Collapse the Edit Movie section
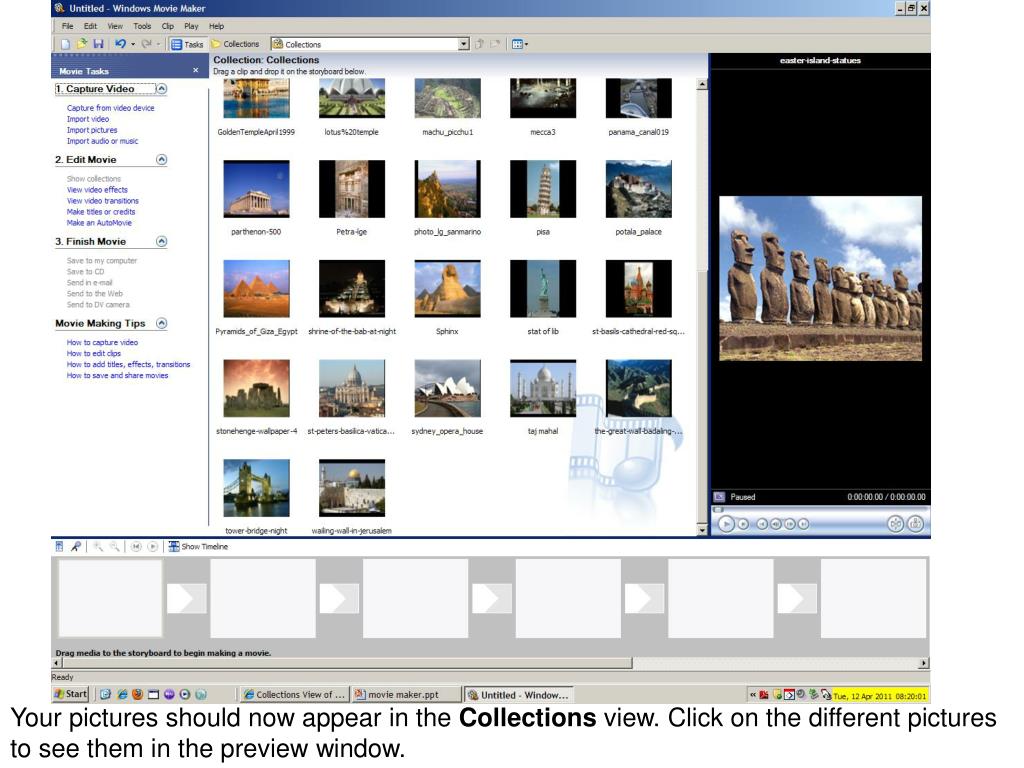This screenshot has width=1024, height=768. 161,159
